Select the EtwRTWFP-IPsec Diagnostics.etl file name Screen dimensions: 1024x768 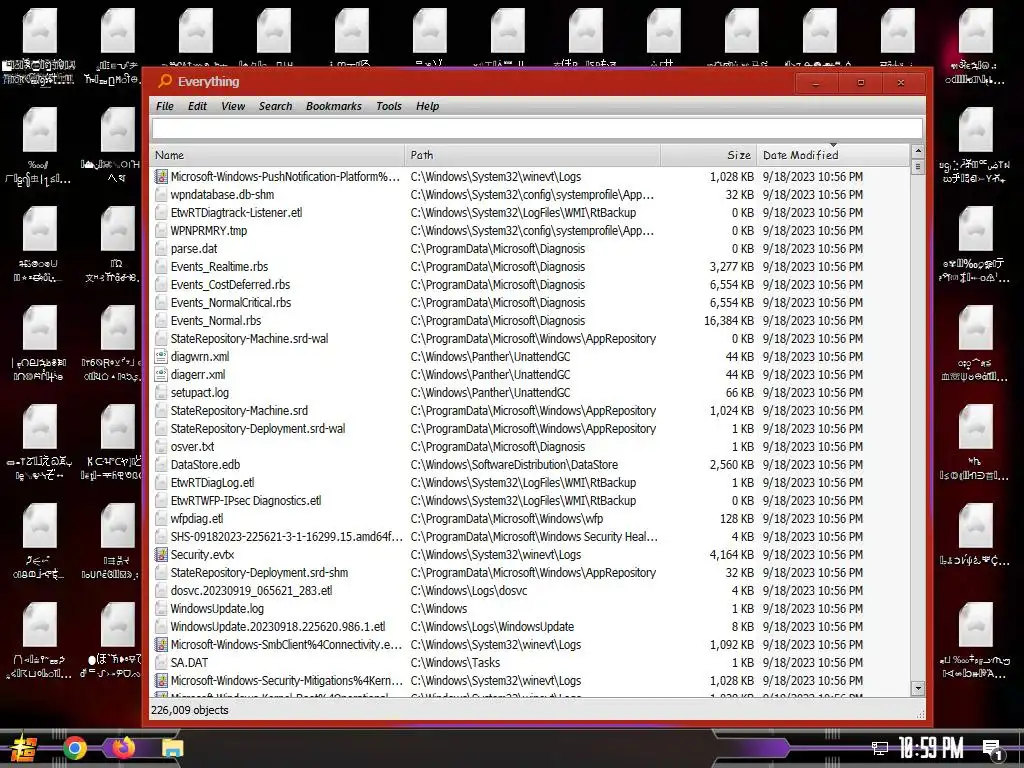tap(246, 500)
